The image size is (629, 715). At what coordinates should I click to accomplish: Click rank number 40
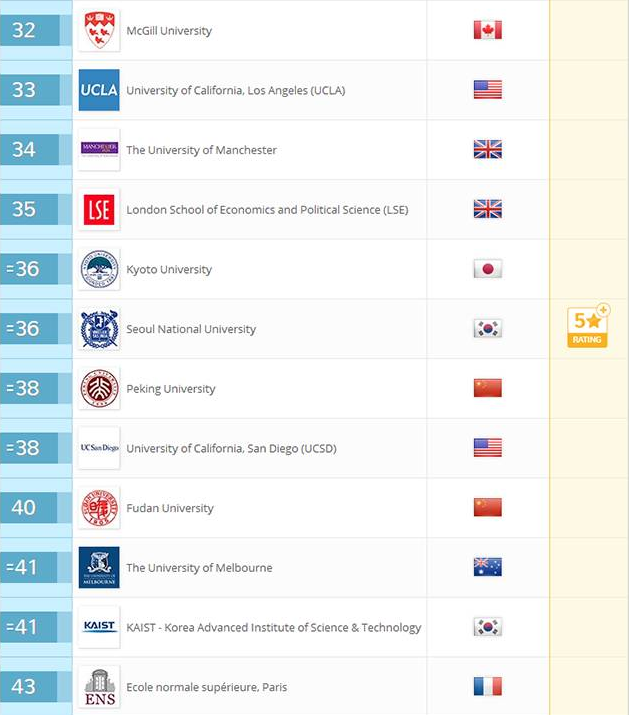24,508
